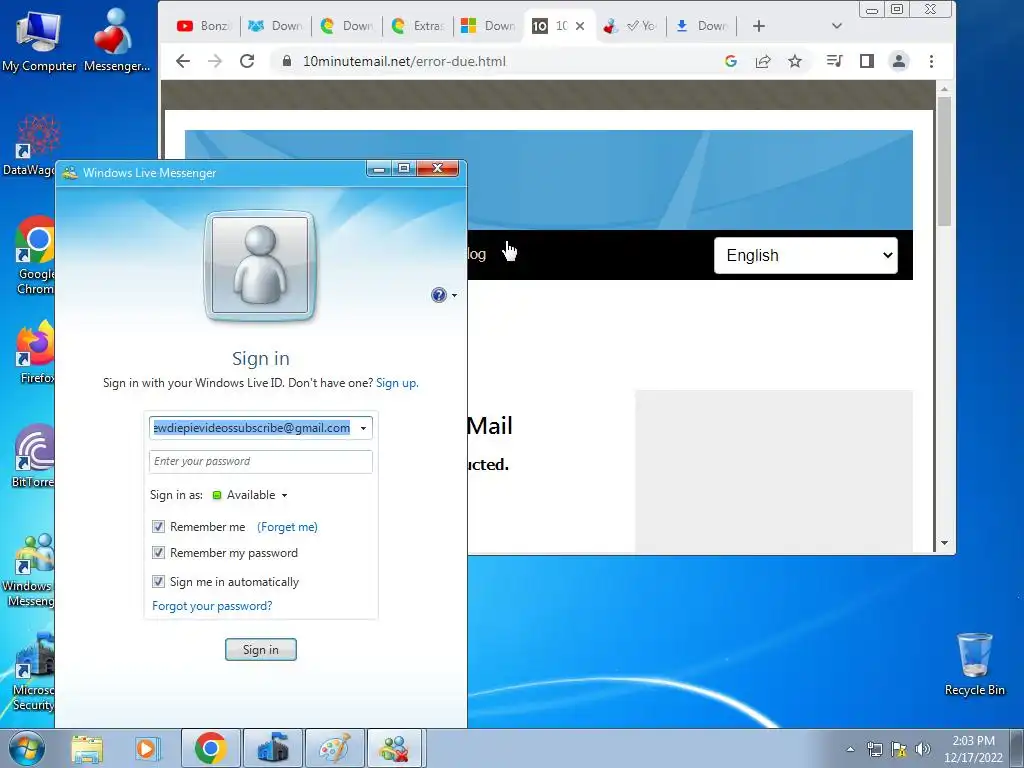This screenshot has height=768, width=1024.
Task: Open Windows Explorer from the taskbar
Action: point(87,748)
